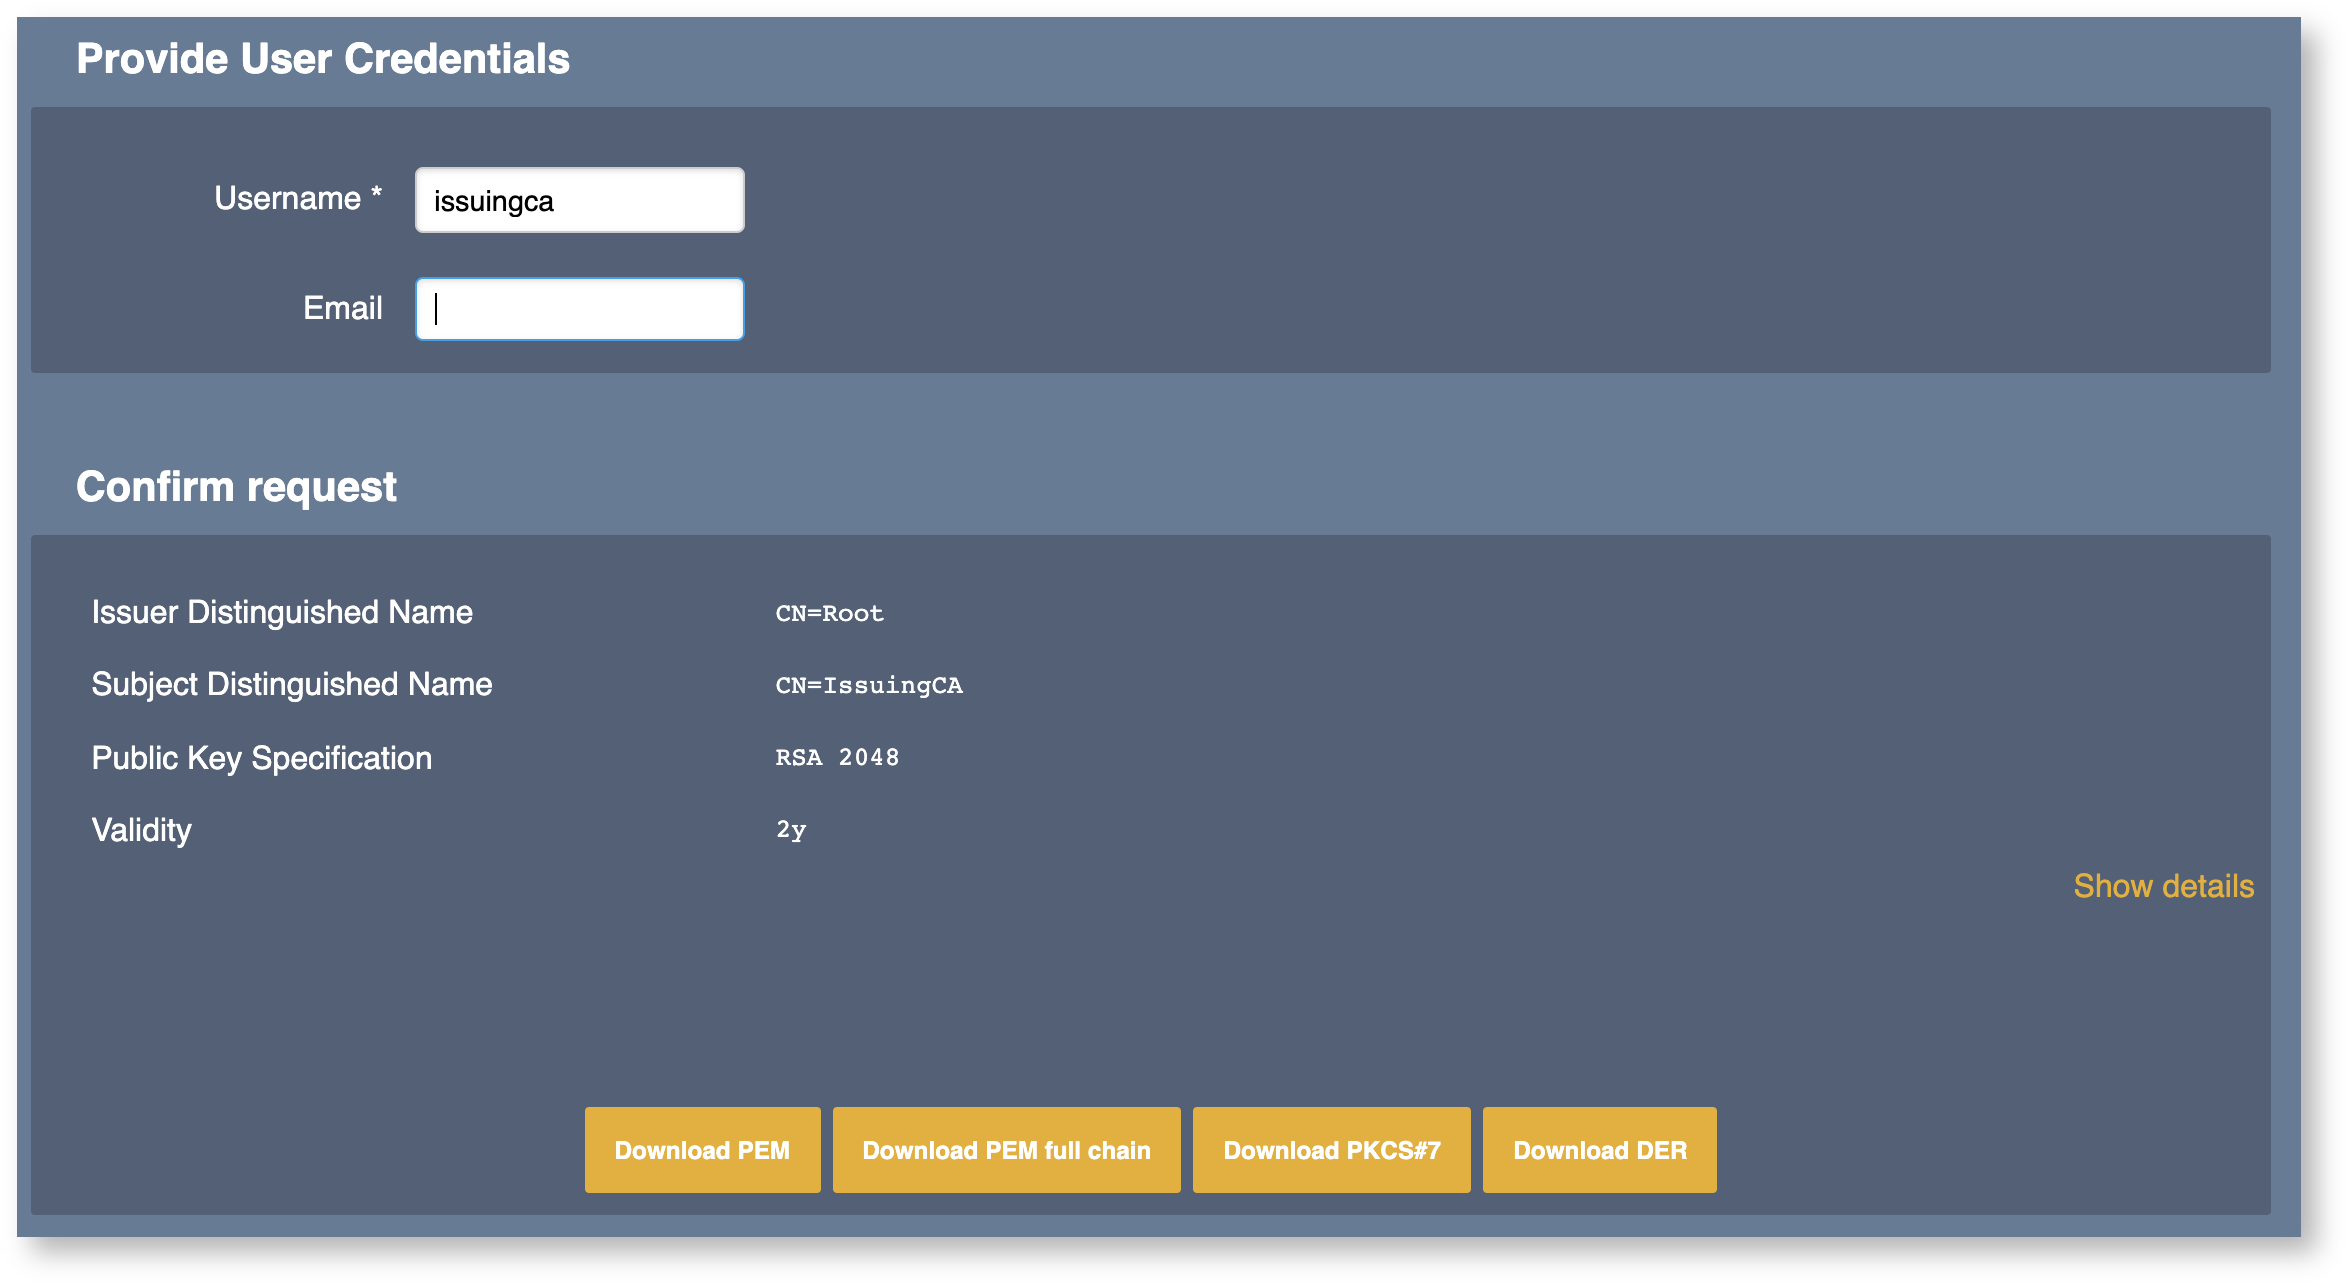Click the Username input field

pos(579,200)
